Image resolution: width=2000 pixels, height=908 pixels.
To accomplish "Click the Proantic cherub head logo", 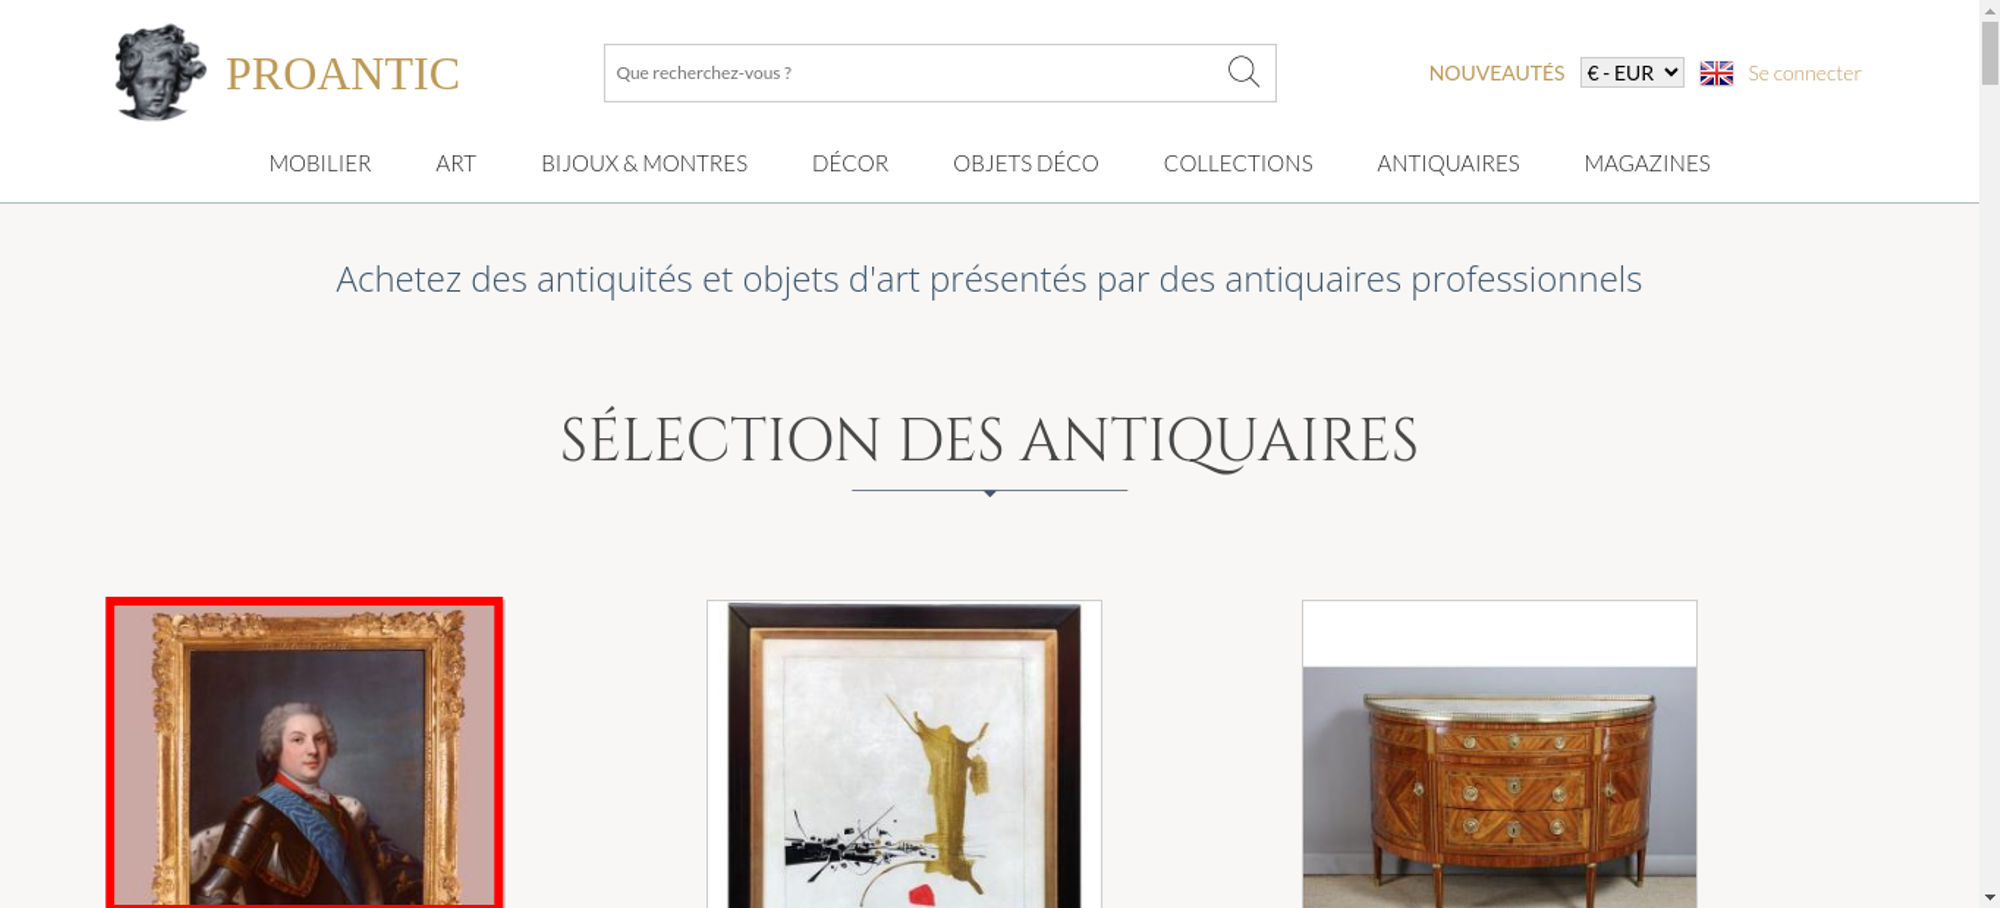I will click(x=160, y=73).
